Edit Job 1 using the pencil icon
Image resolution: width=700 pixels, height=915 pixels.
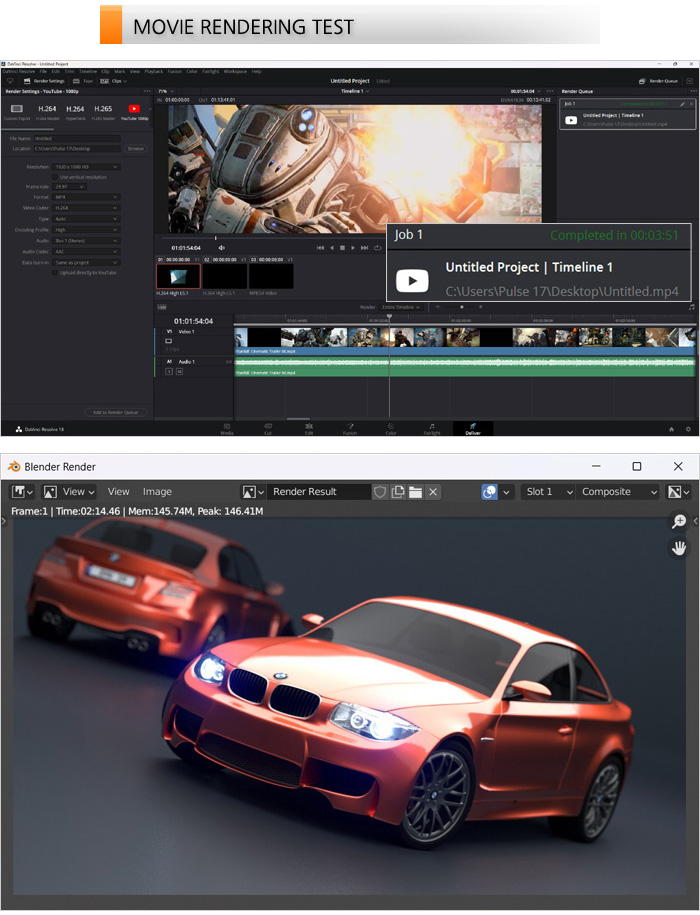[682, 104]
